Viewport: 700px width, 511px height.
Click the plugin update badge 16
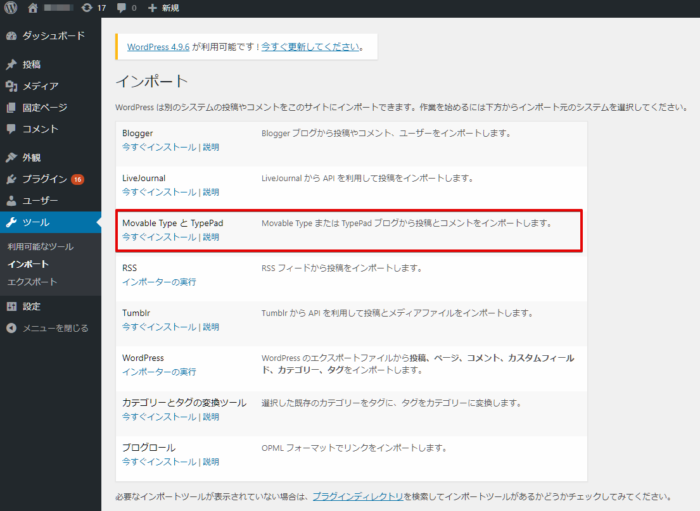[78, 179]
